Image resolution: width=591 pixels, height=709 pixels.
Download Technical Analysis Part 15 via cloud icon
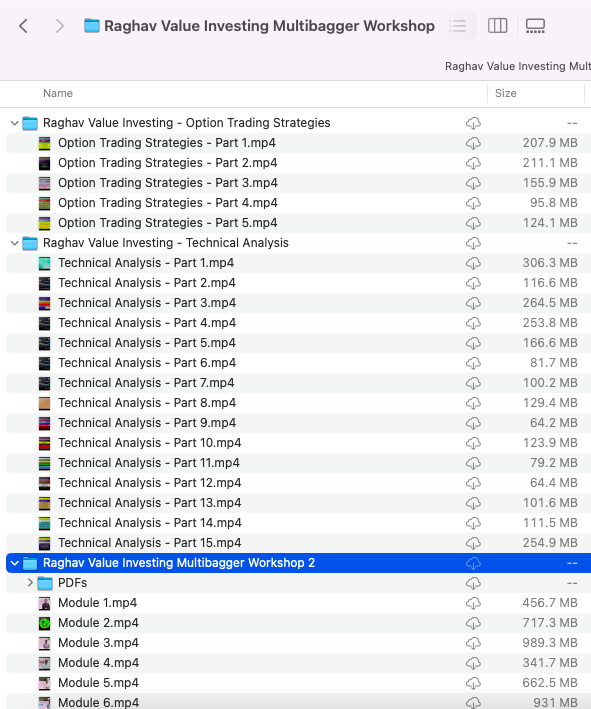coord(473,543)
